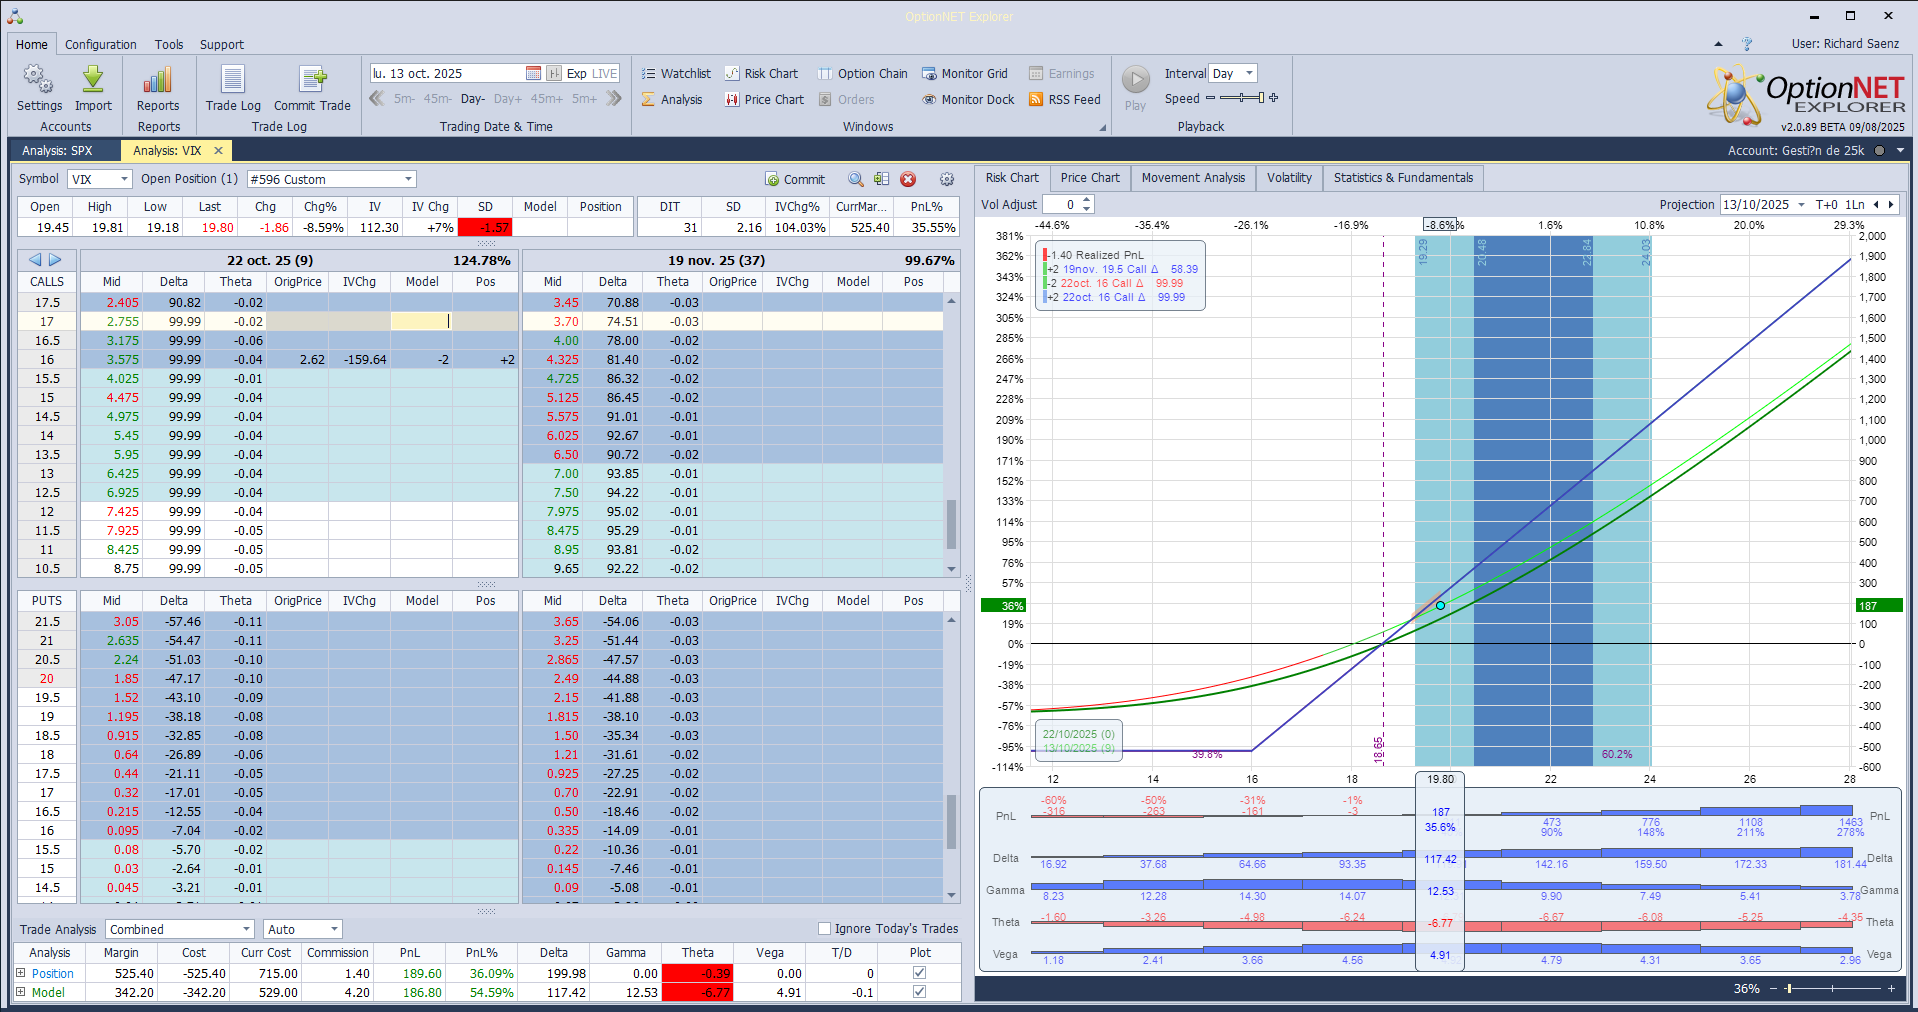Open the #596 Custom position dropdown
The image size is (1918, 1012).
pos(408,179)
